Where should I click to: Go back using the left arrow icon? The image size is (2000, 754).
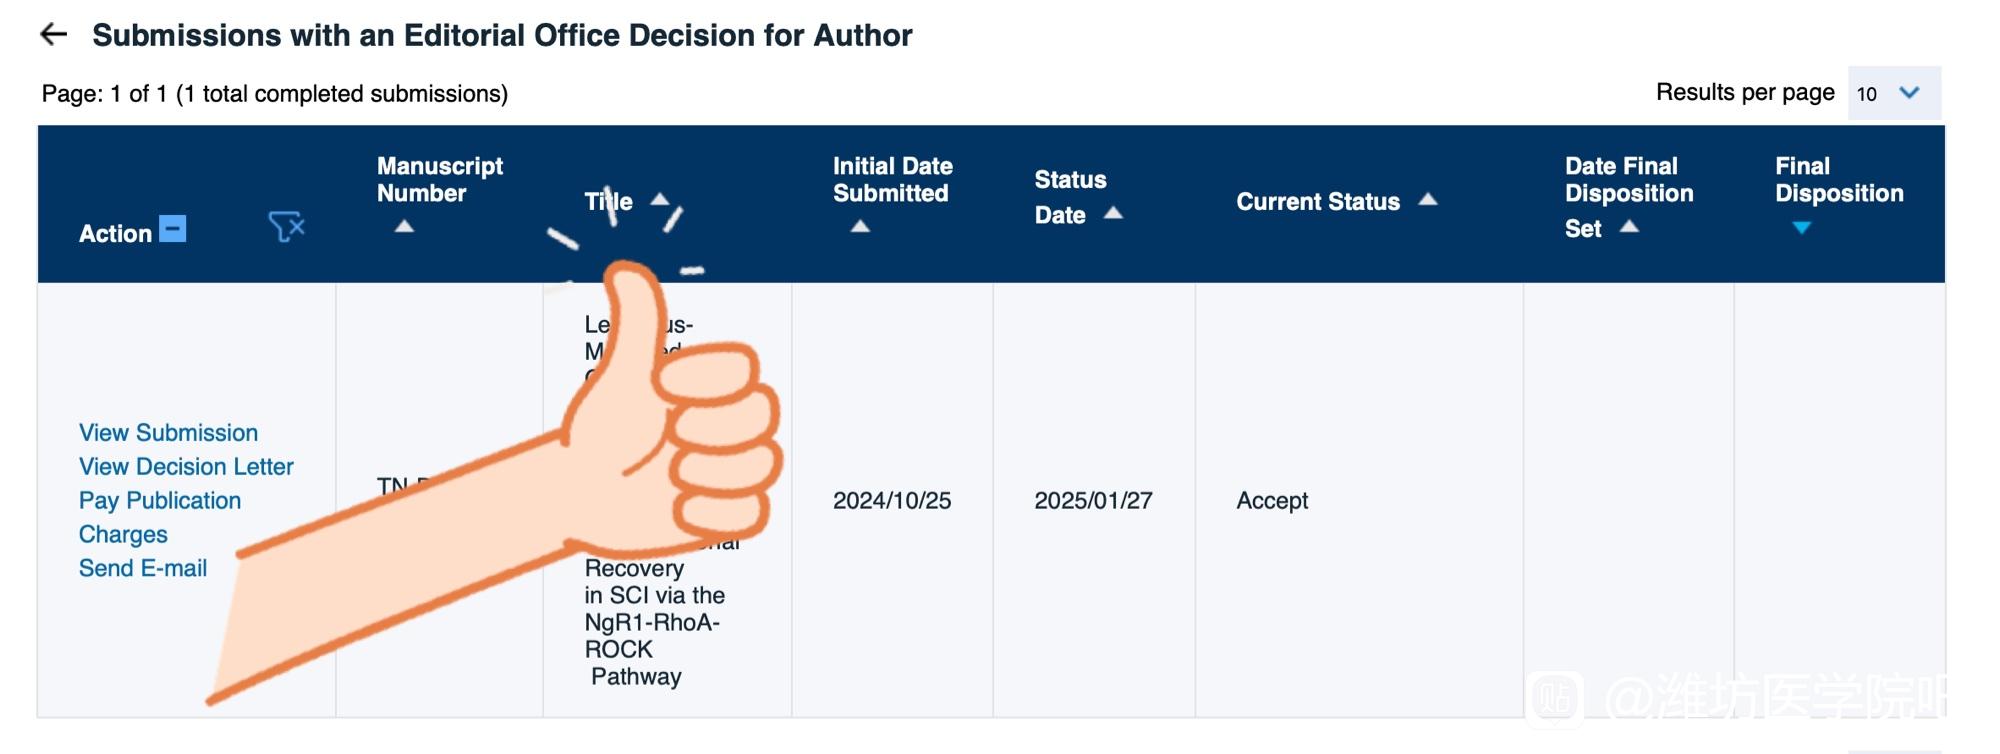pos(53,35)
